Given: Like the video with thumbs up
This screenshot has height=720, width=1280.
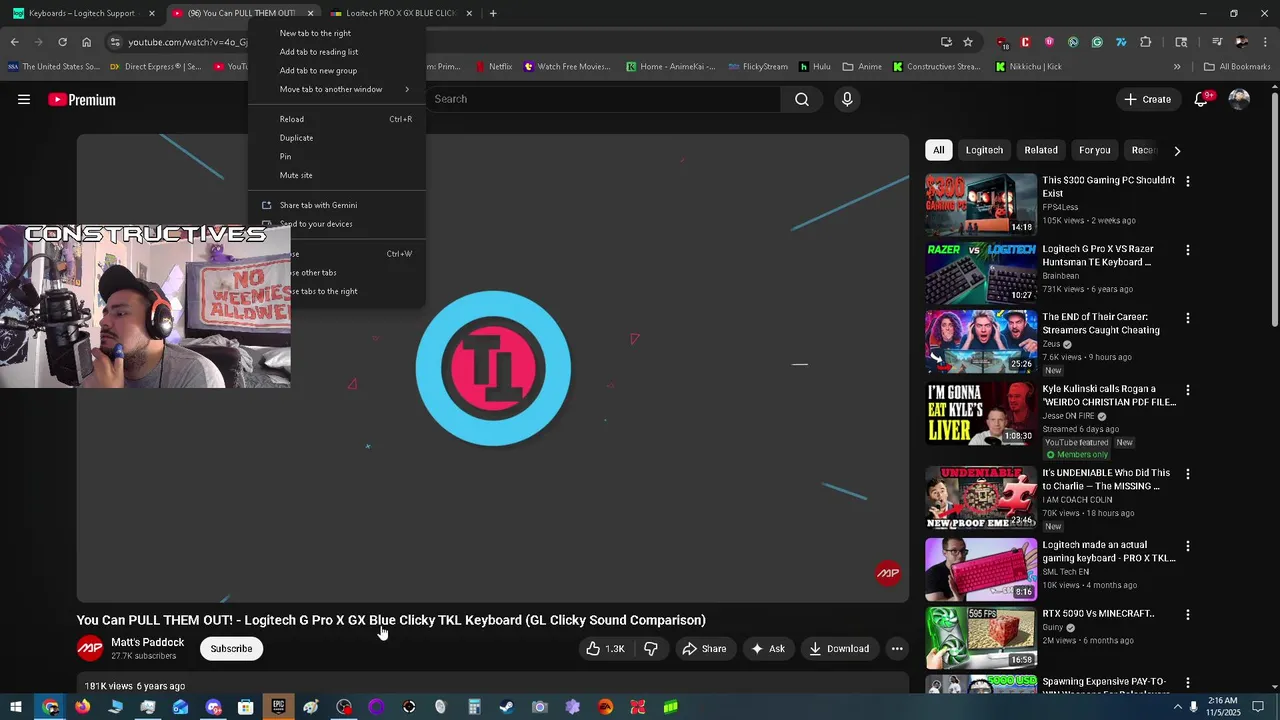Looking at the screenshot, I should 605,649.
